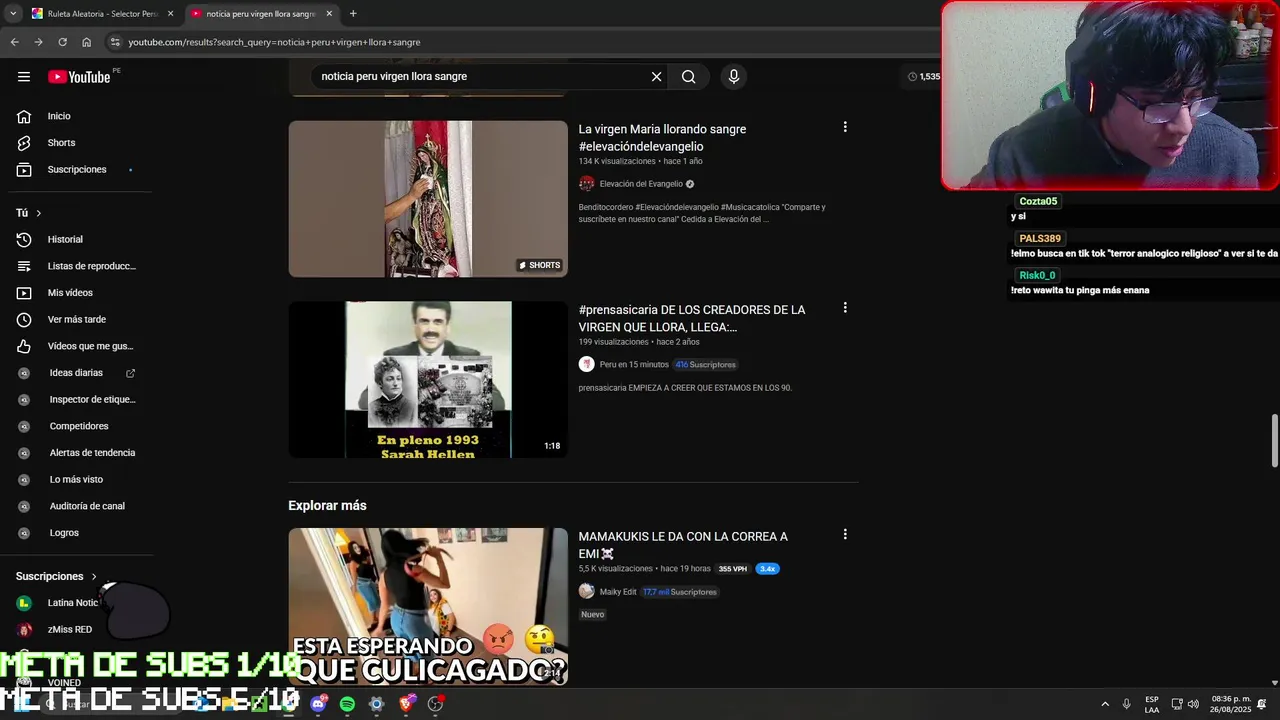The width and height of the screenshot is (1280, 720).
Task: Open Ver más tarde in sidebar
Action: 77,319
